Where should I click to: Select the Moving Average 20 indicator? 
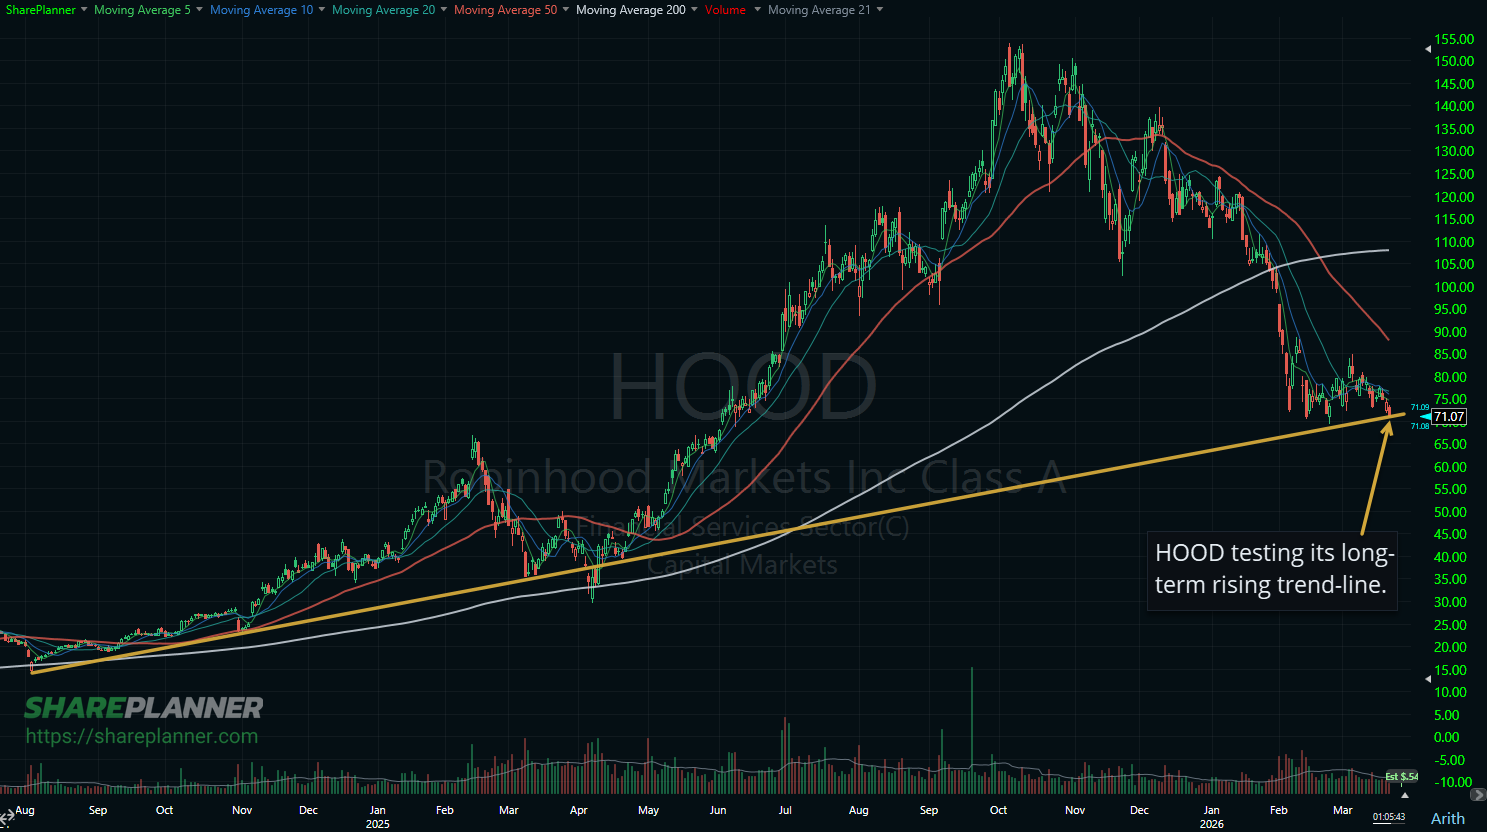[383, 9]
